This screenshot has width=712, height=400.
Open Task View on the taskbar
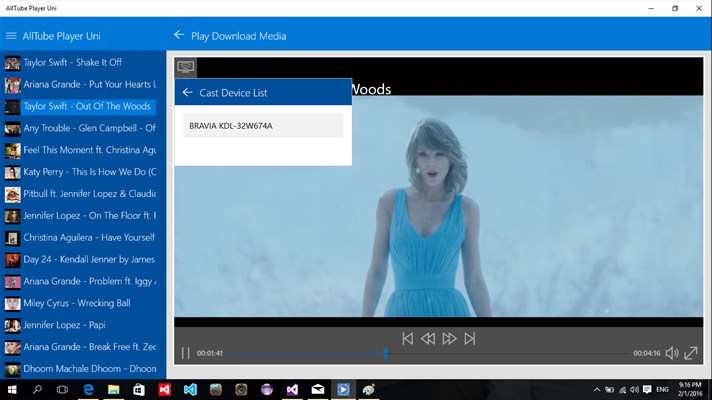tap(62, 390)
